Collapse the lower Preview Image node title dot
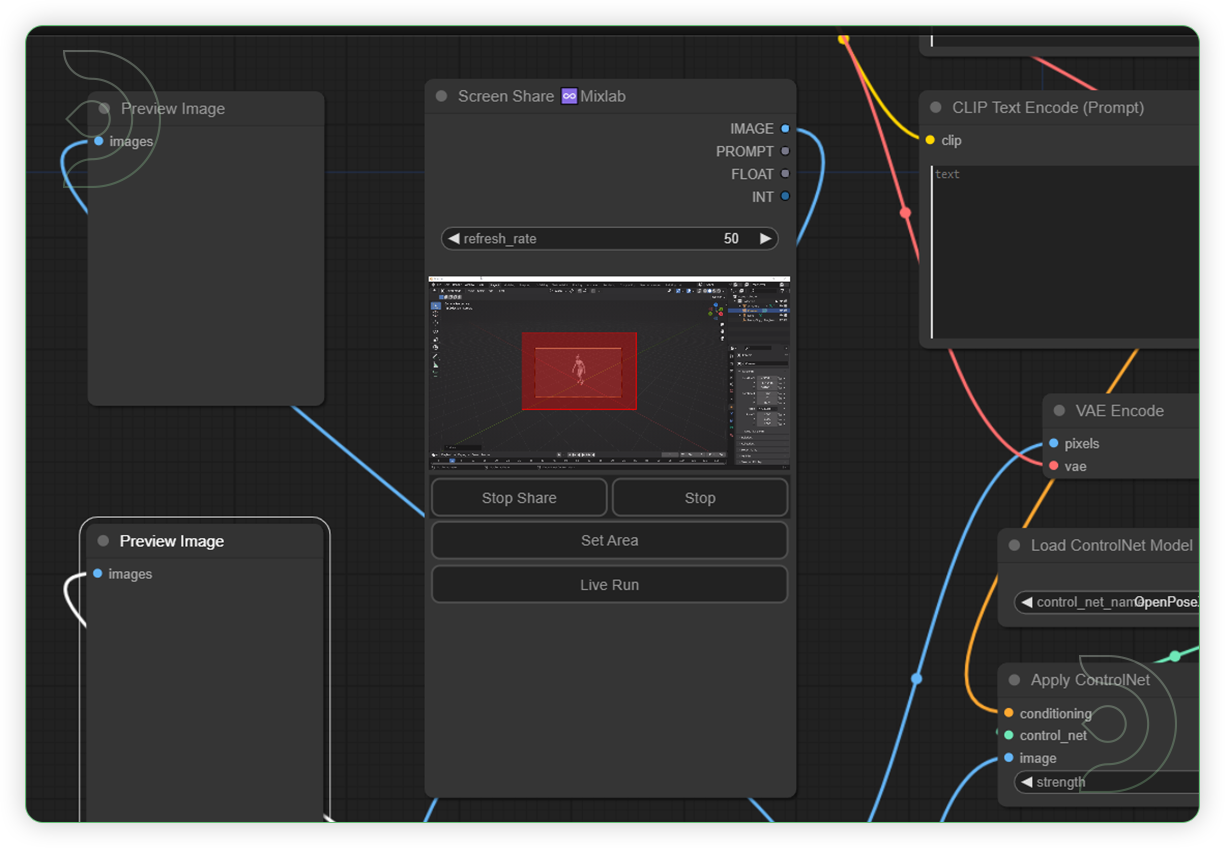Viewport: 1225px width, 848px height. [x=103, y=540]
